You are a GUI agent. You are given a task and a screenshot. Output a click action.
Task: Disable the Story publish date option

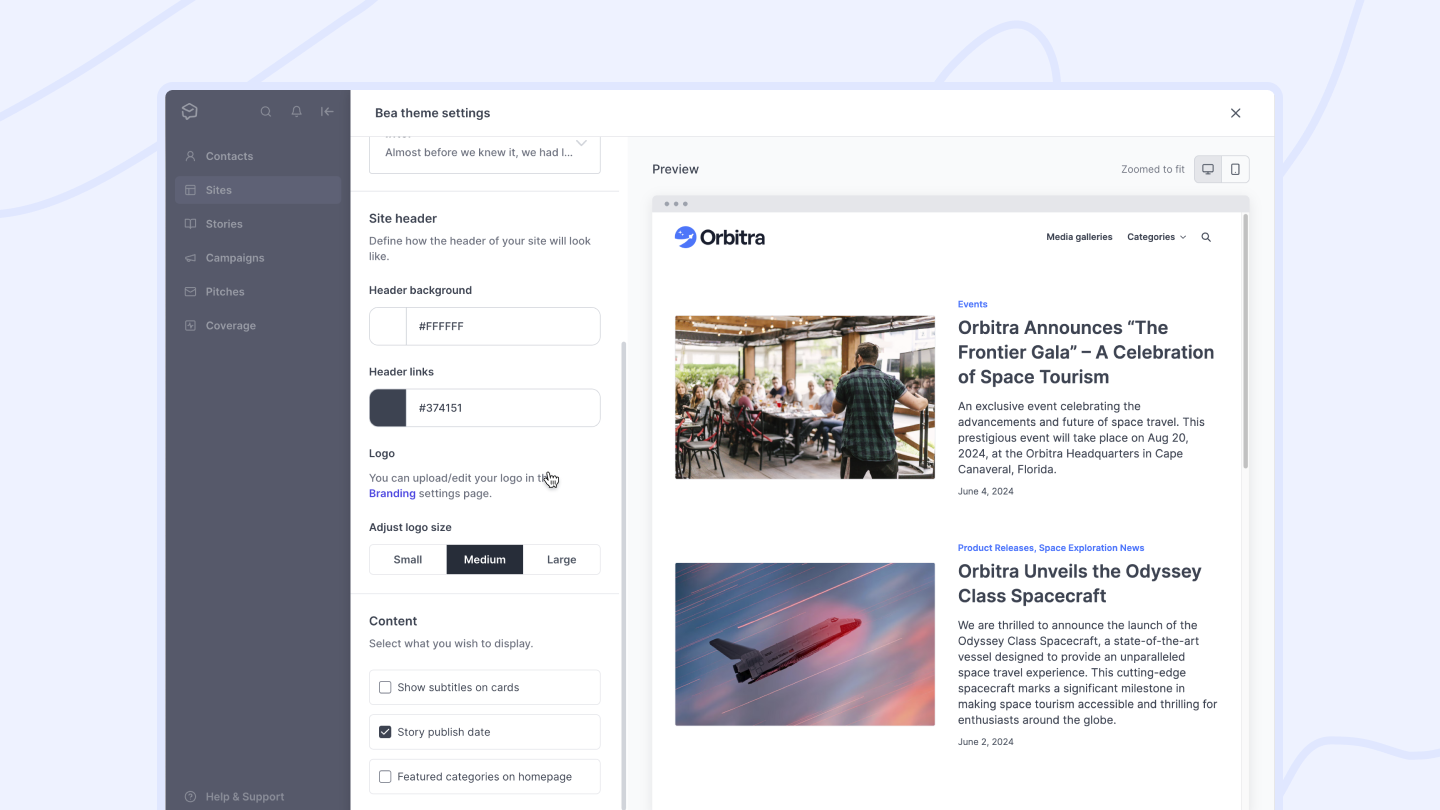click(x=385, y=731)
